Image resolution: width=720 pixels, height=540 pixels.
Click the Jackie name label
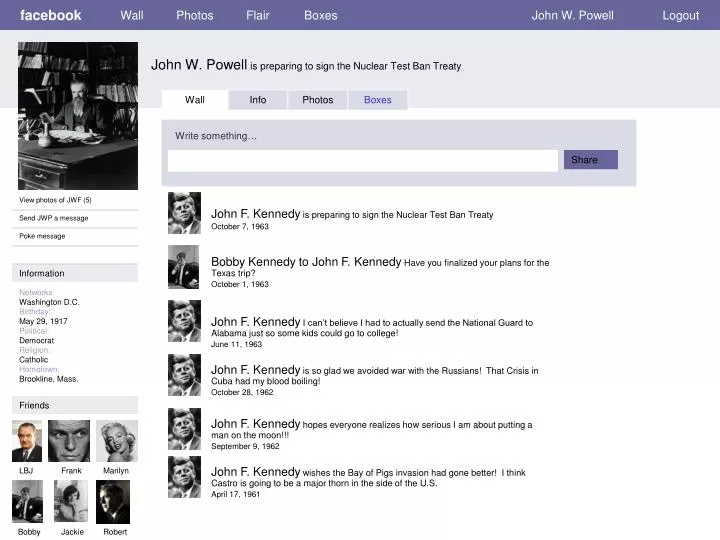[x=73, y=532]
